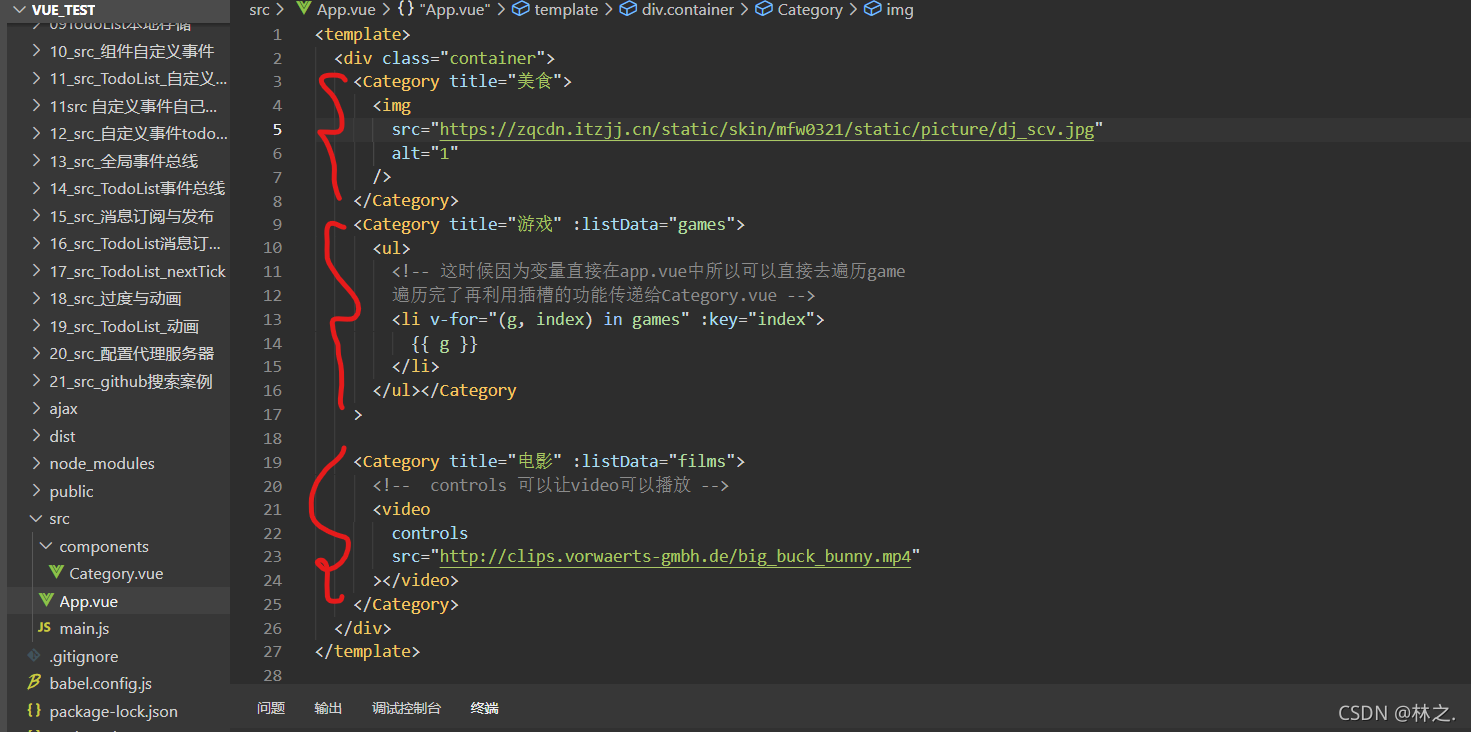Open the 19_src_TodoList_动画 folder row
Screen dimensions: 1471x732
[118, 326]
